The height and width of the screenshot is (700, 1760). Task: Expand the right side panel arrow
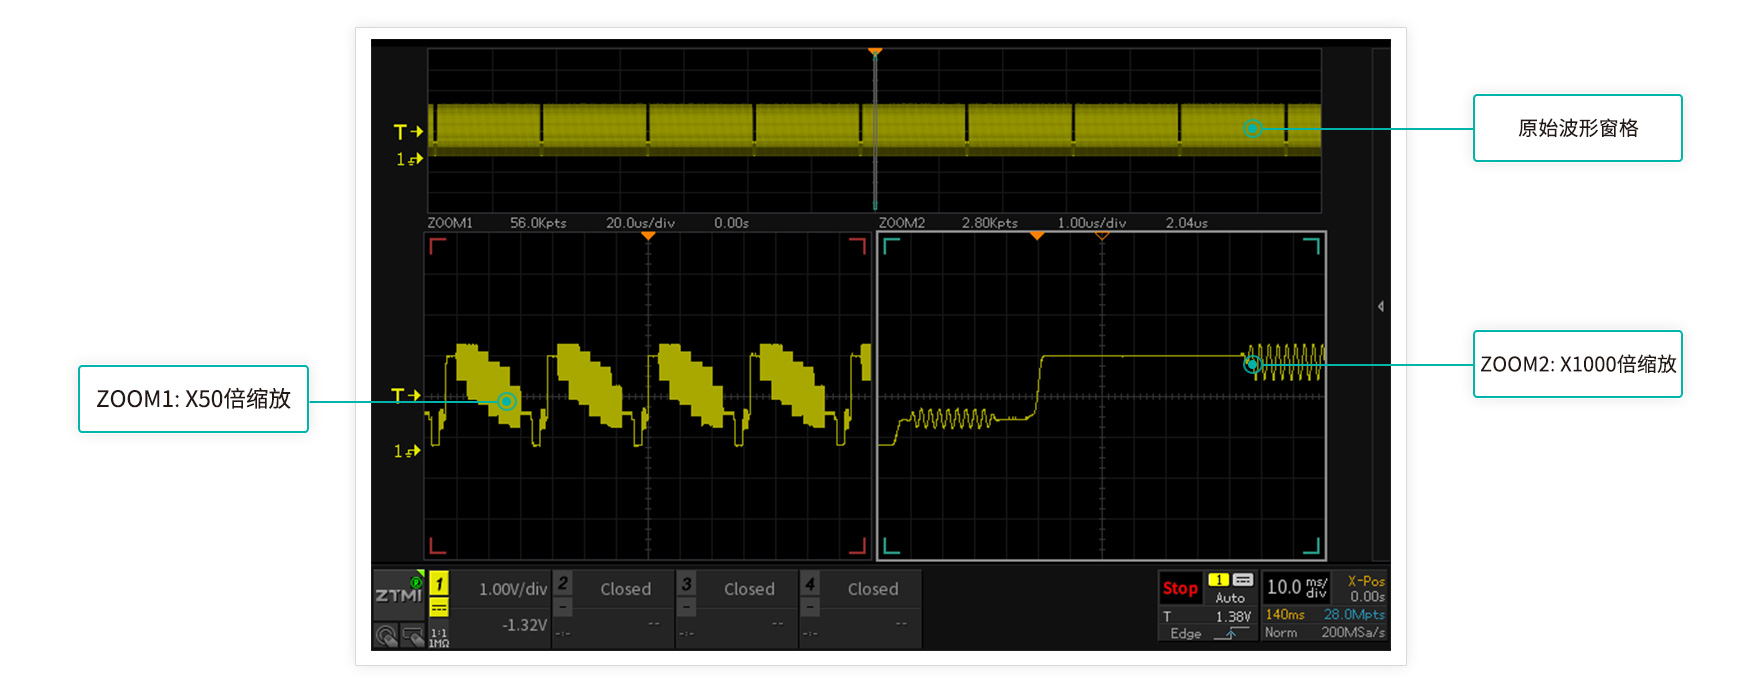coord(1381,306)
